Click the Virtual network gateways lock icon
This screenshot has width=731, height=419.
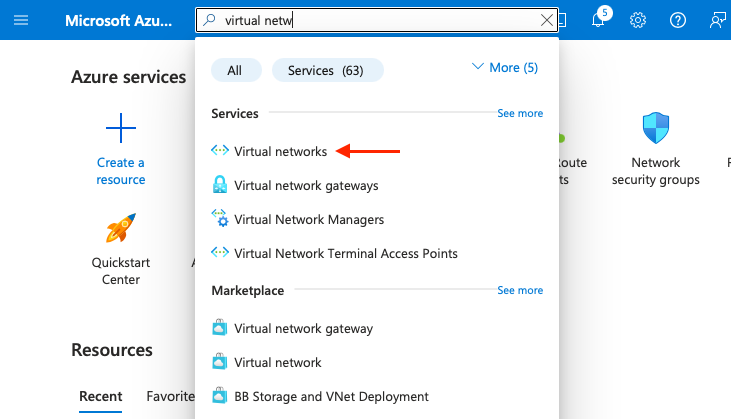click(220, 185)
